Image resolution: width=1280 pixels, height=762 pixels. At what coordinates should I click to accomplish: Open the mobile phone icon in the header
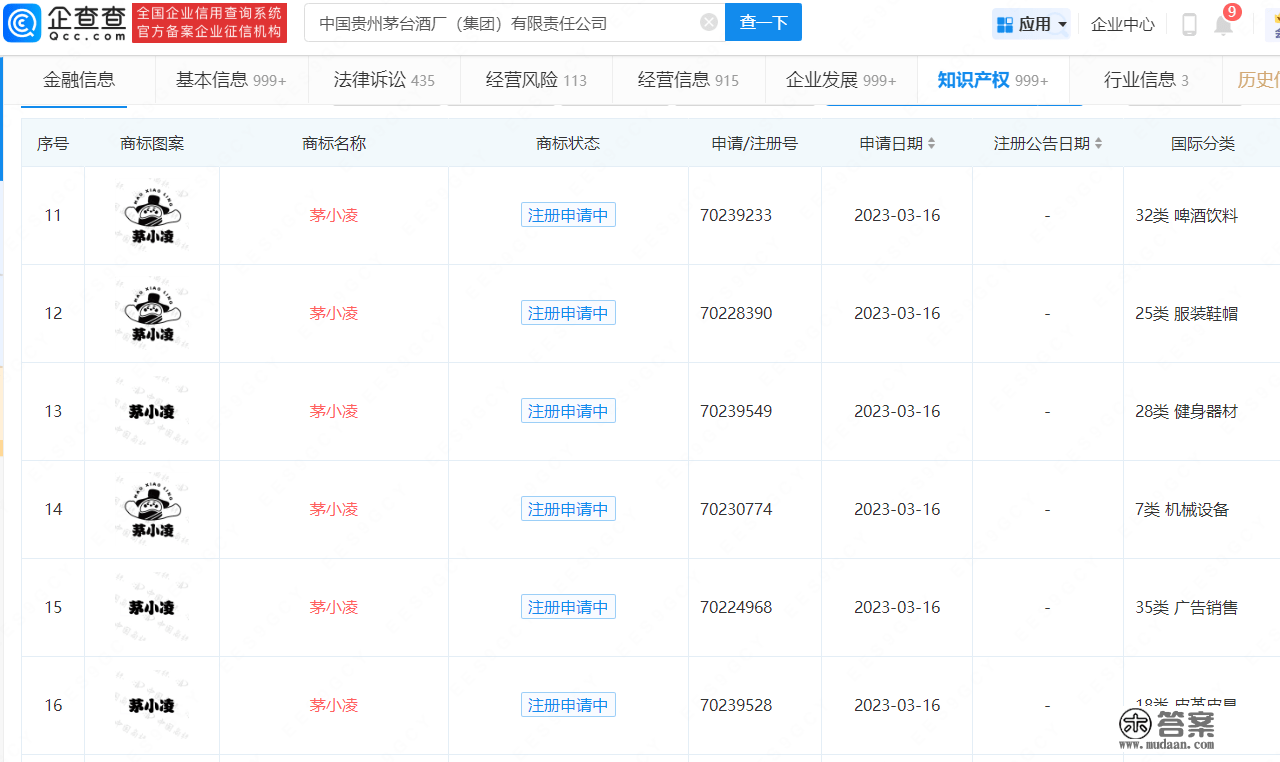tap(1189, 24)
